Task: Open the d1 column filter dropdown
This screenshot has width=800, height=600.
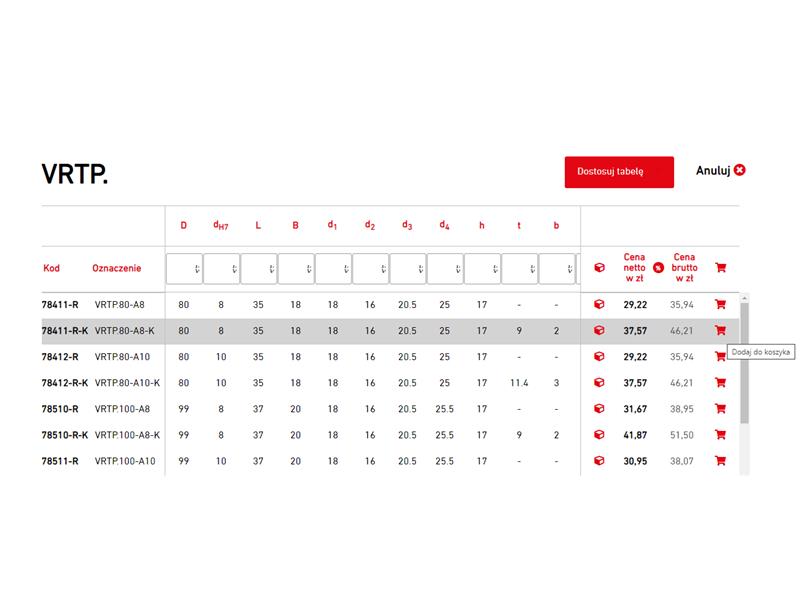Action: [333, 269]
